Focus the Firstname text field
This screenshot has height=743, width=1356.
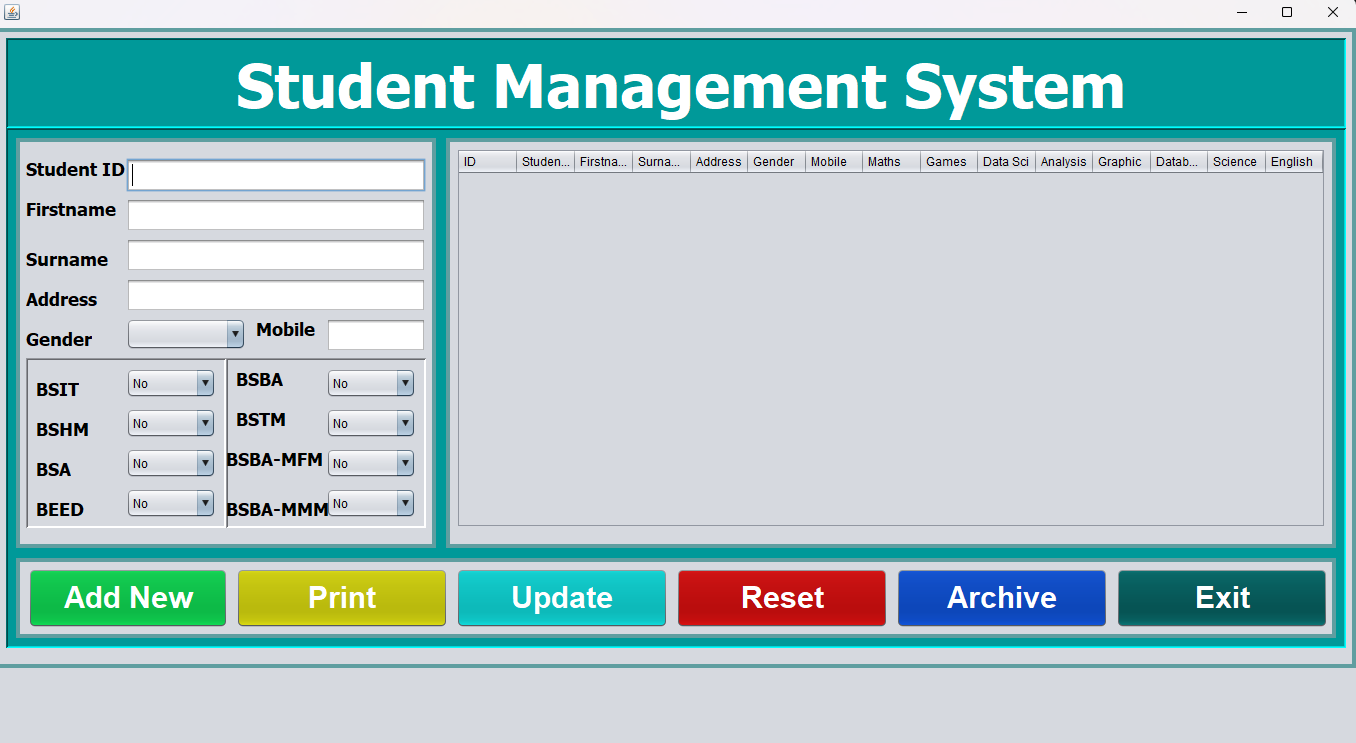pyautogui.click(x=276, y=215)
